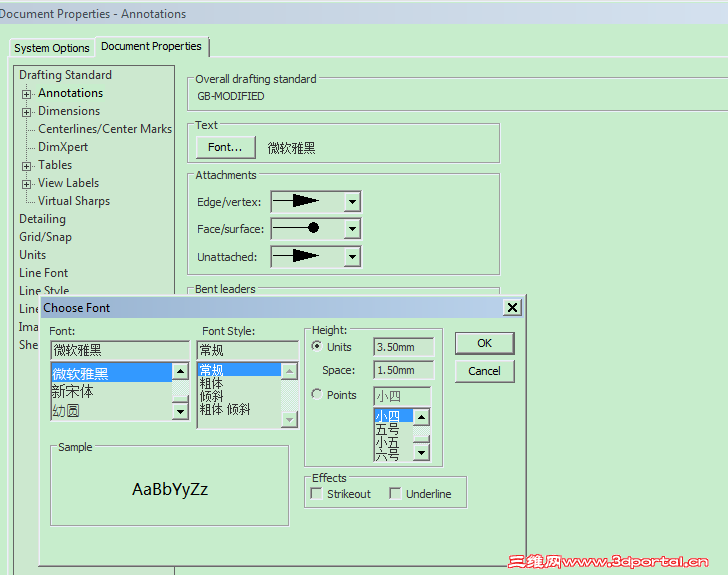Select the Dimensions tree item
728x575 pixels.
click(69, 111)
